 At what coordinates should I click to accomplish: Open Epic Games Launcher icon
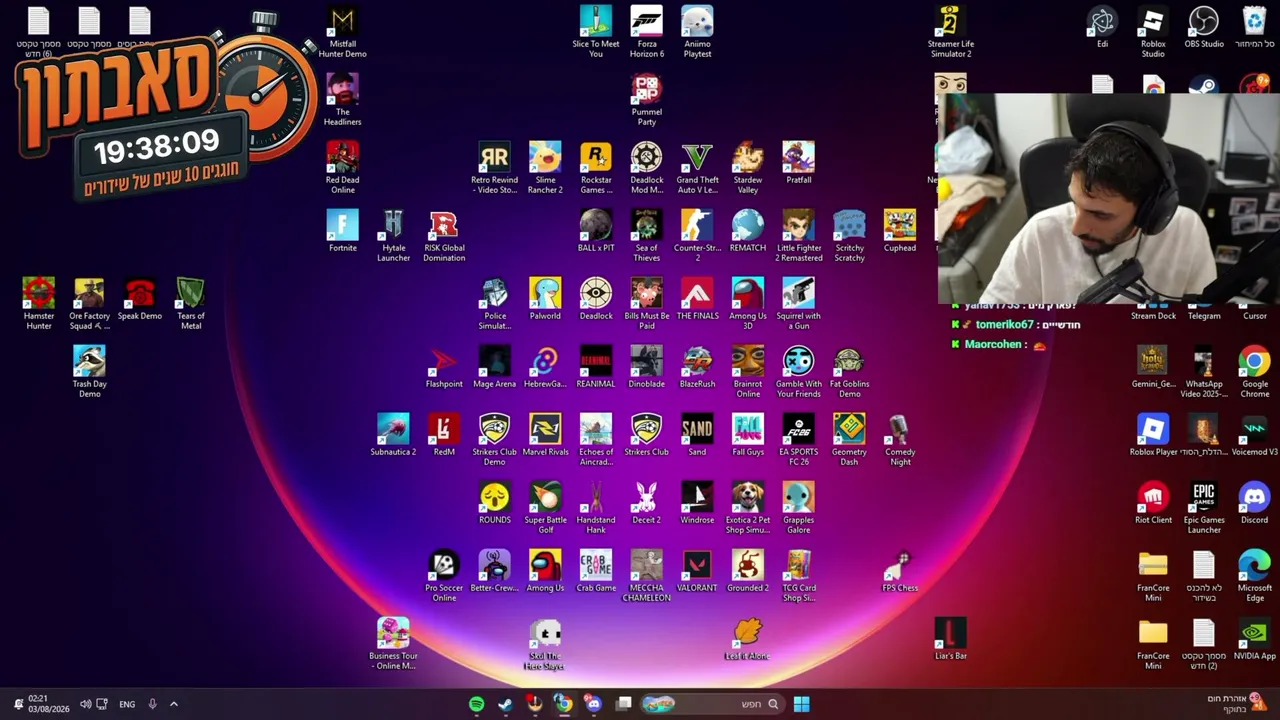coord(1204,508)
